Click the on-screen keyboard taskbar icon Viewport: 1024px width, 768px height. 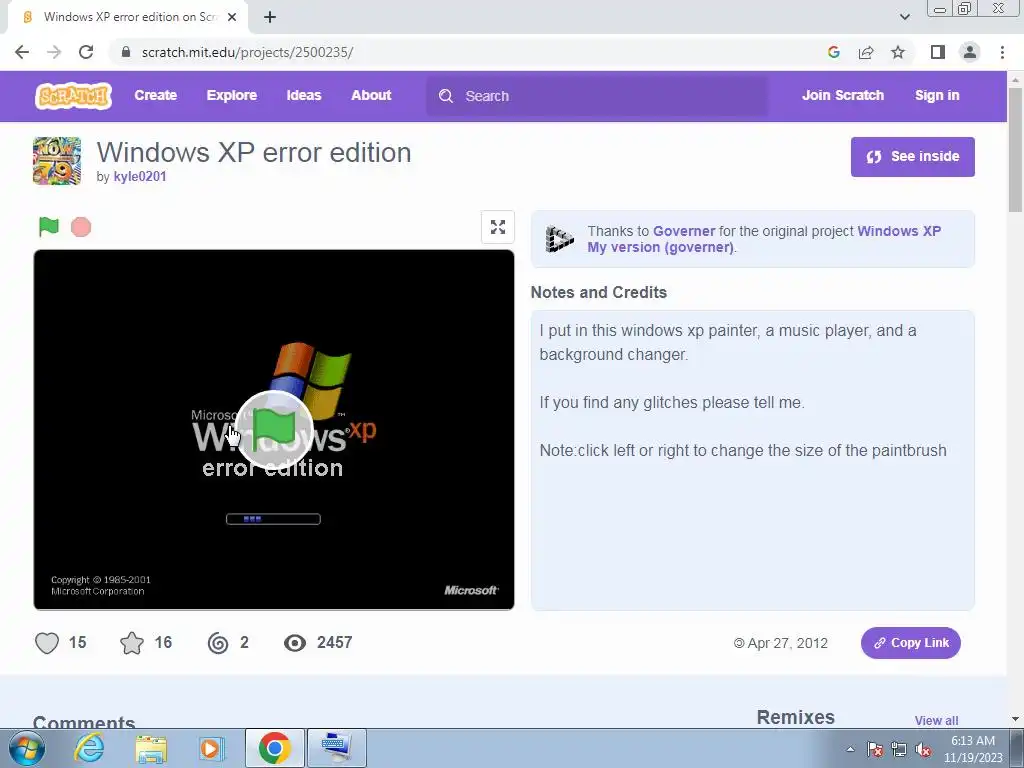pos(336,748)
